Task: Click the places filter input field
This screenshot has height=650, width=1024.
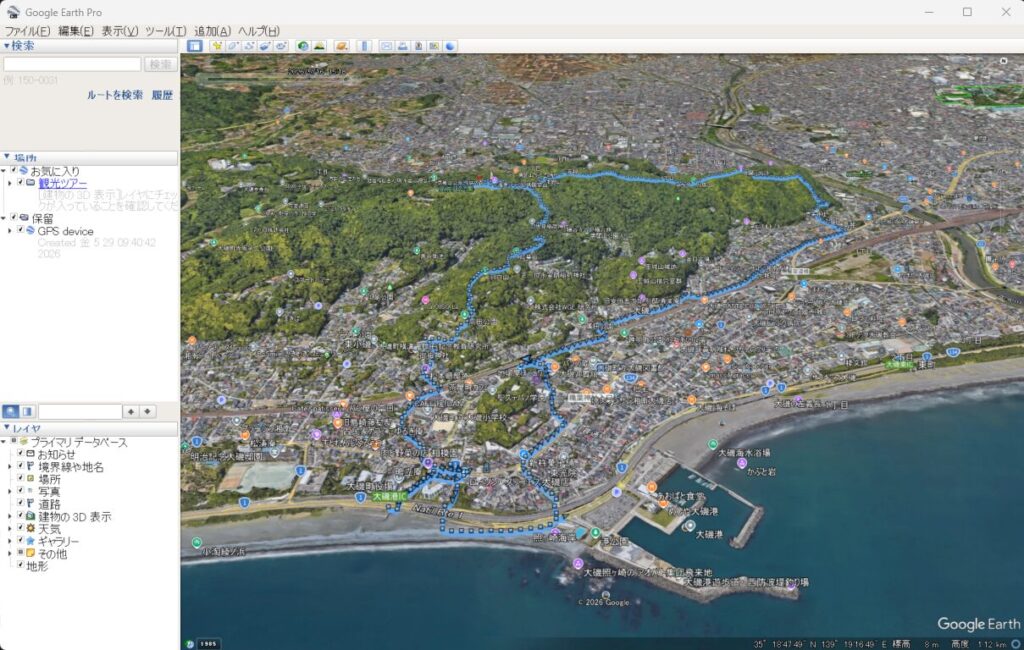Action: coord(80,412)
